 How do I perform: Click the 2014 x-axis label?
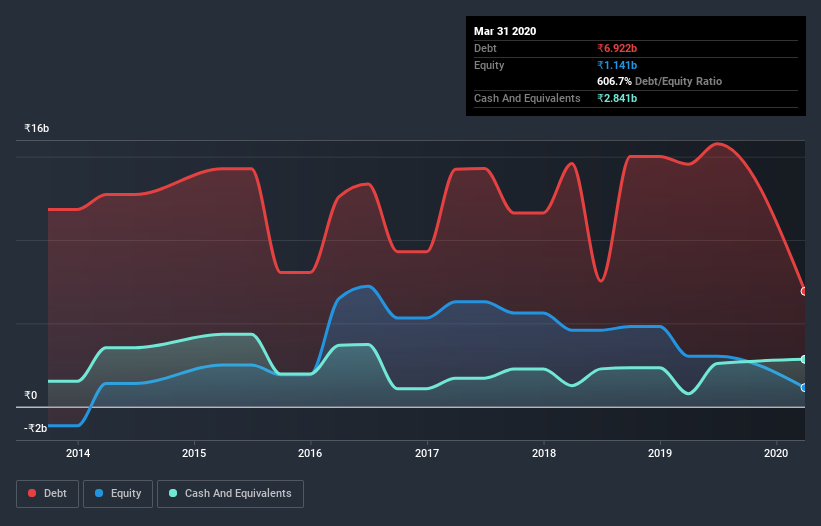[78, 453]
